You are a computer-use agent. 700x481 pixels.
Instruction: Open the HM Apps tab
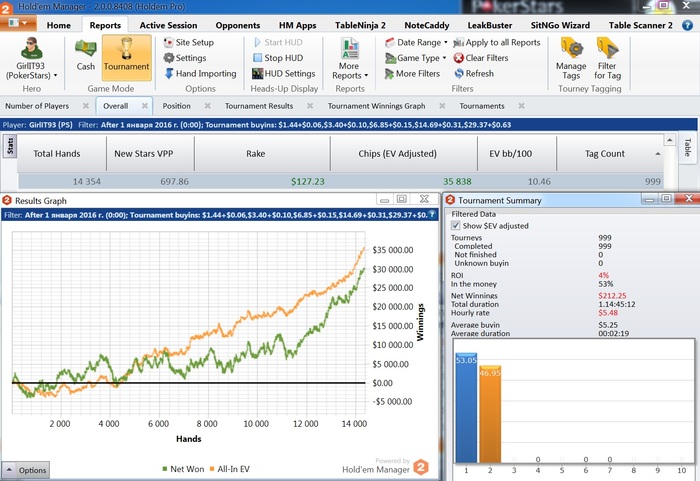pyautogui.click(x=297, y=25)
